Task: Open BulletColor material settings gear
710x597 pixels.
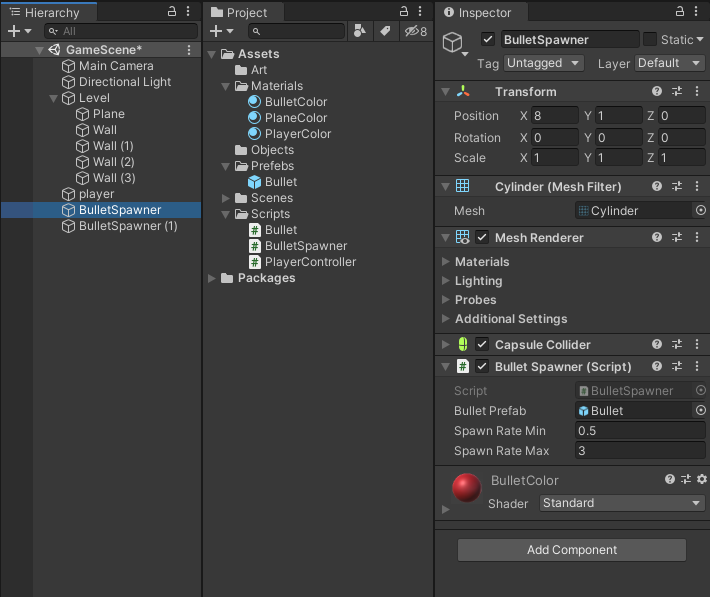Action: [x=702, y=479]
